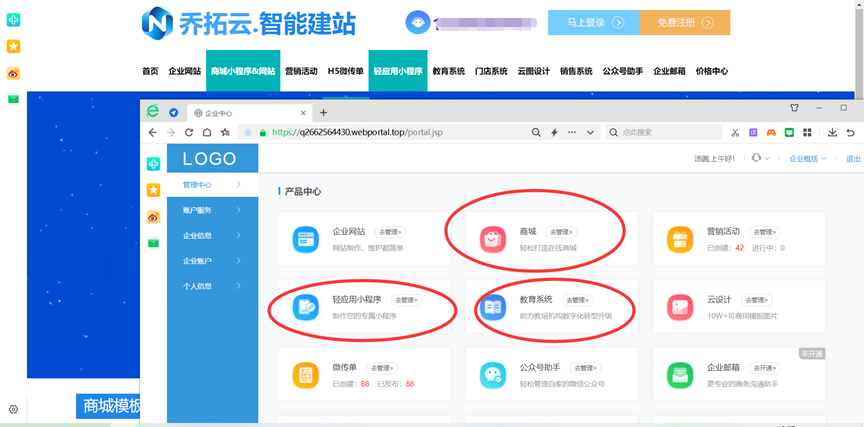Expand the 企业账户 sidebar section
864x427 pixels.
pyautogui.click(x=212, y=261)
